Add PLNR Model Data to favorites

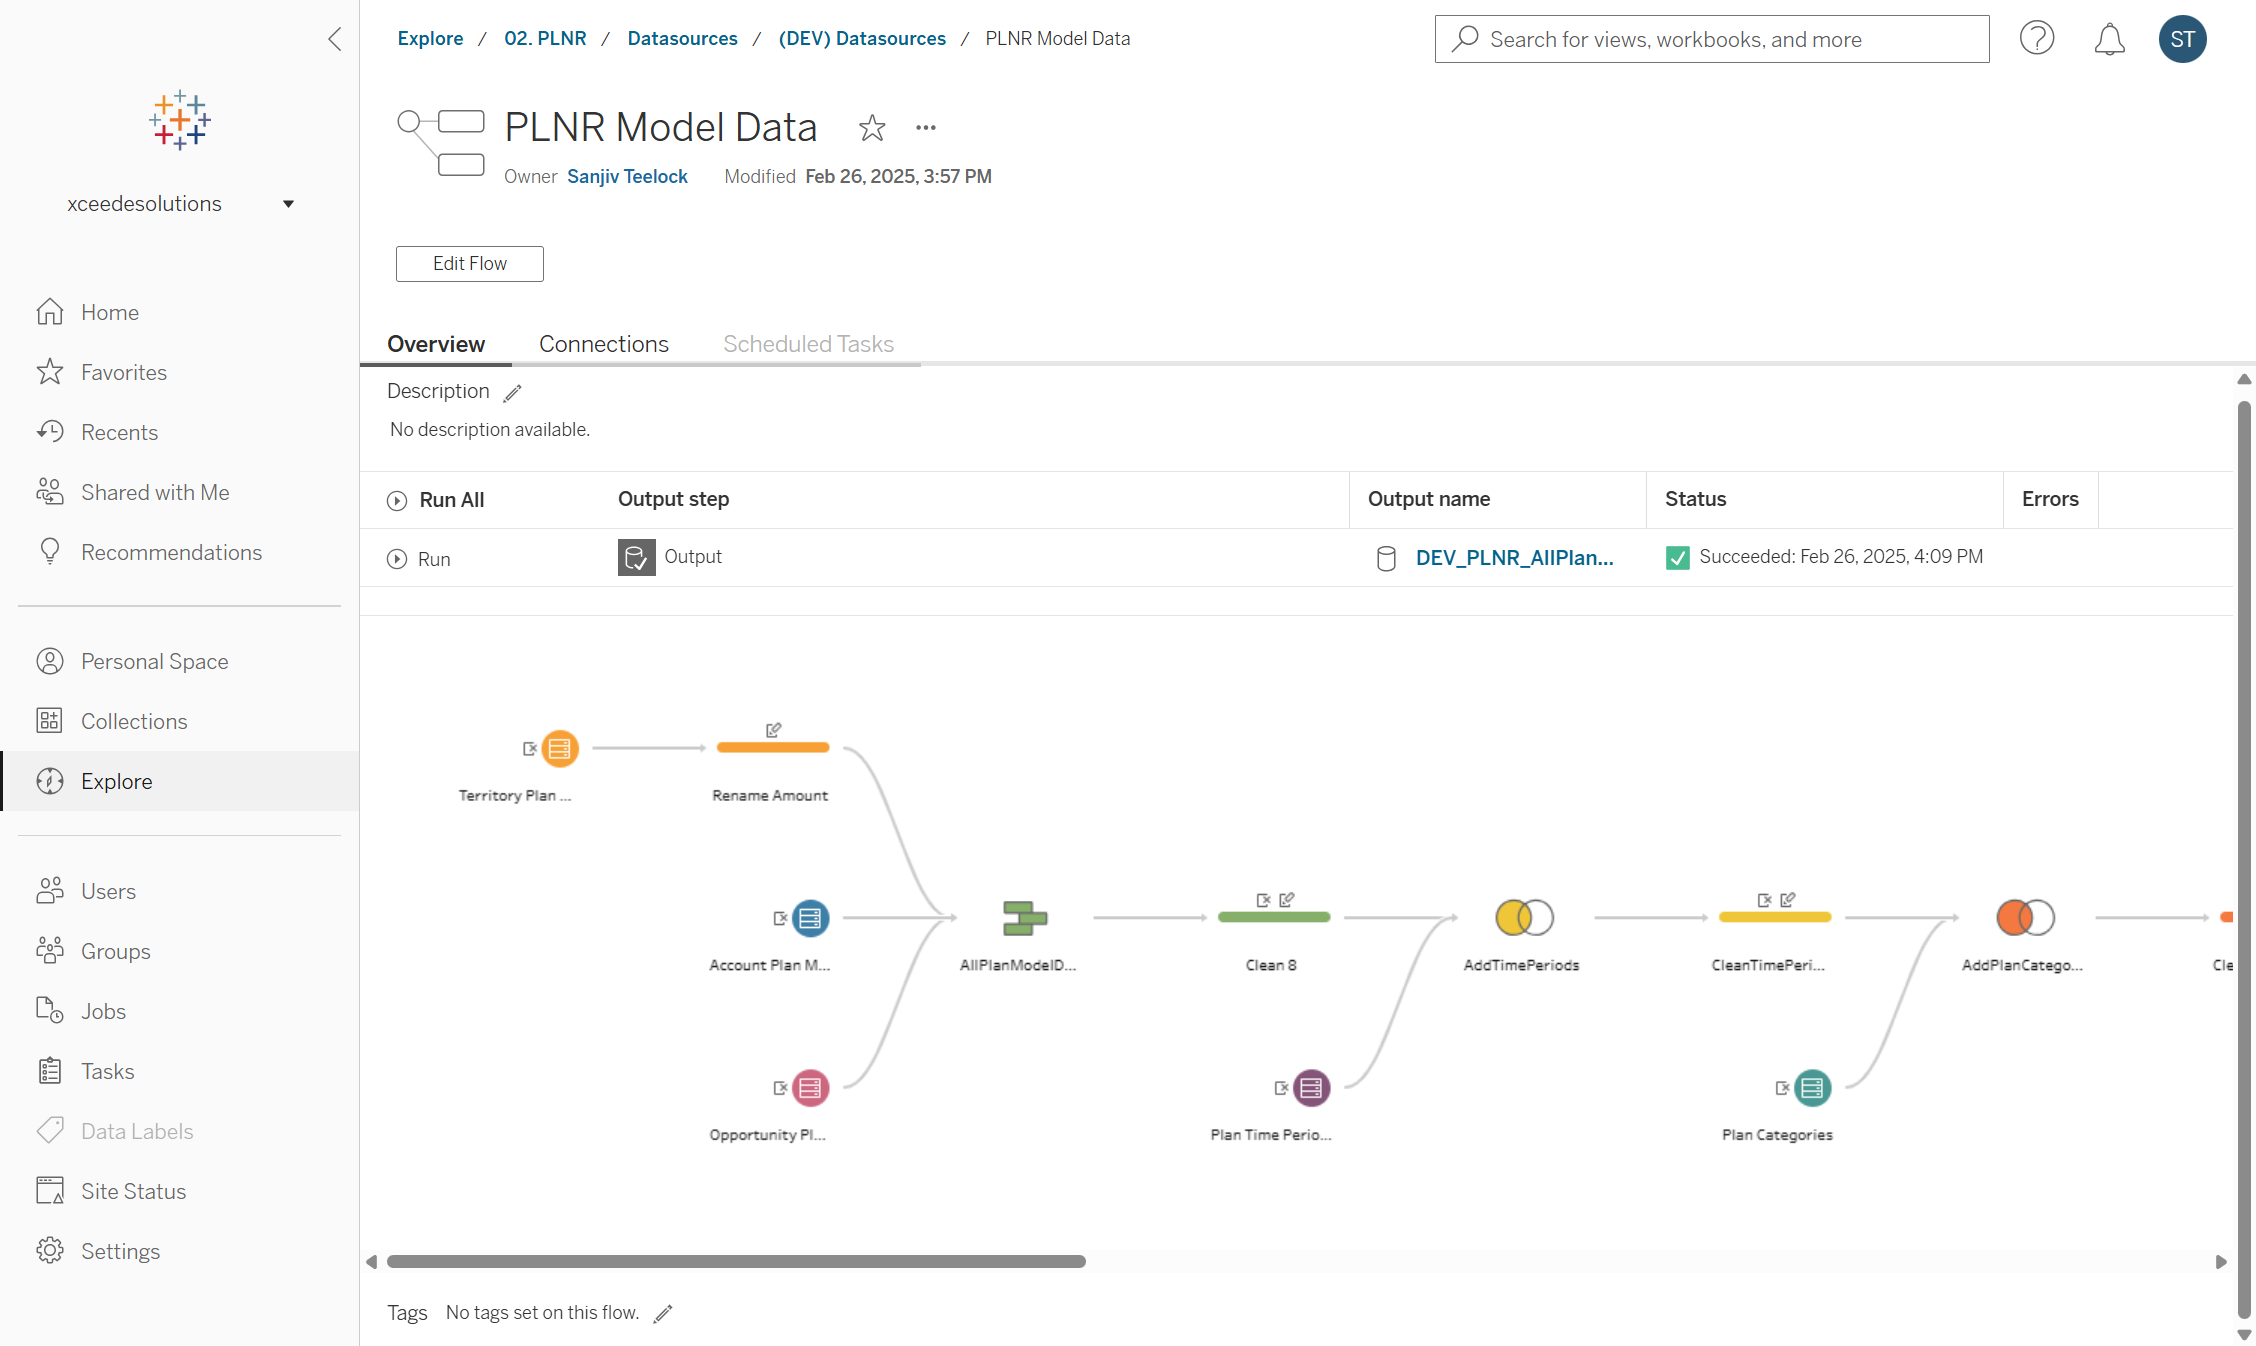pos(872,128)
